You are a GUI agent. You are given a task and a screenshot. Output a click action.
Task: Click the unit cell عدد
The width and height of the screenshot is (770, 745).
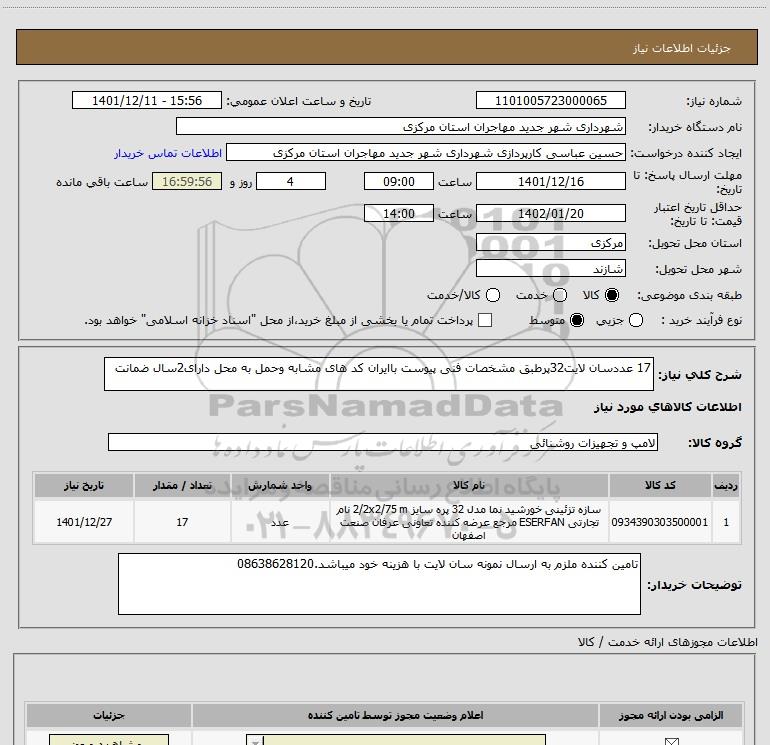(280, 522)
